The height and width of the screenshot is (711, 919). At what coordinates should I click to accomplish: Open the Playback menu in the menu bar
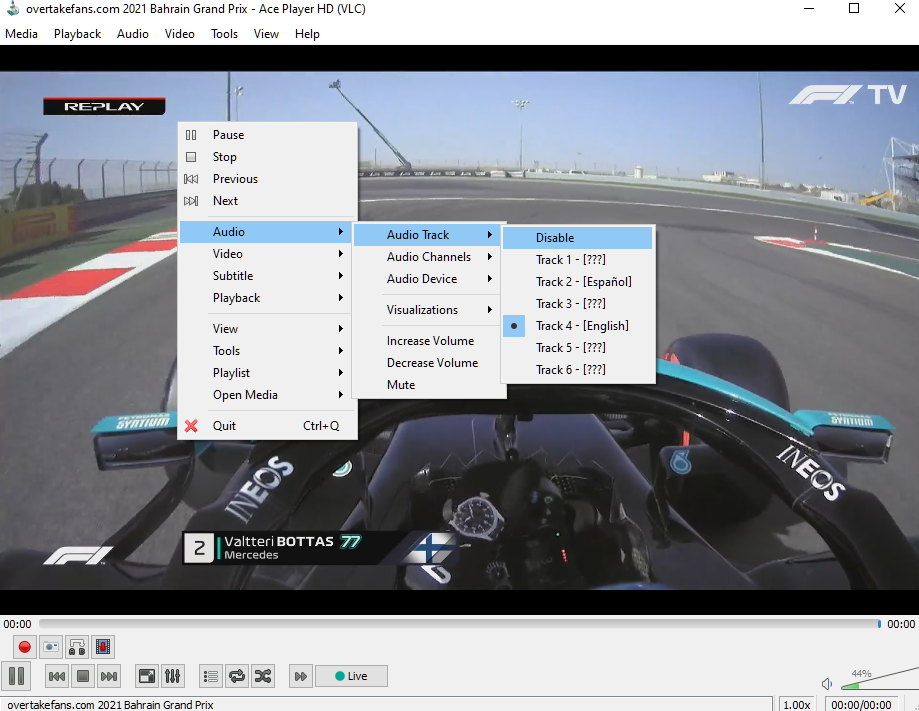tap(77, 34)
